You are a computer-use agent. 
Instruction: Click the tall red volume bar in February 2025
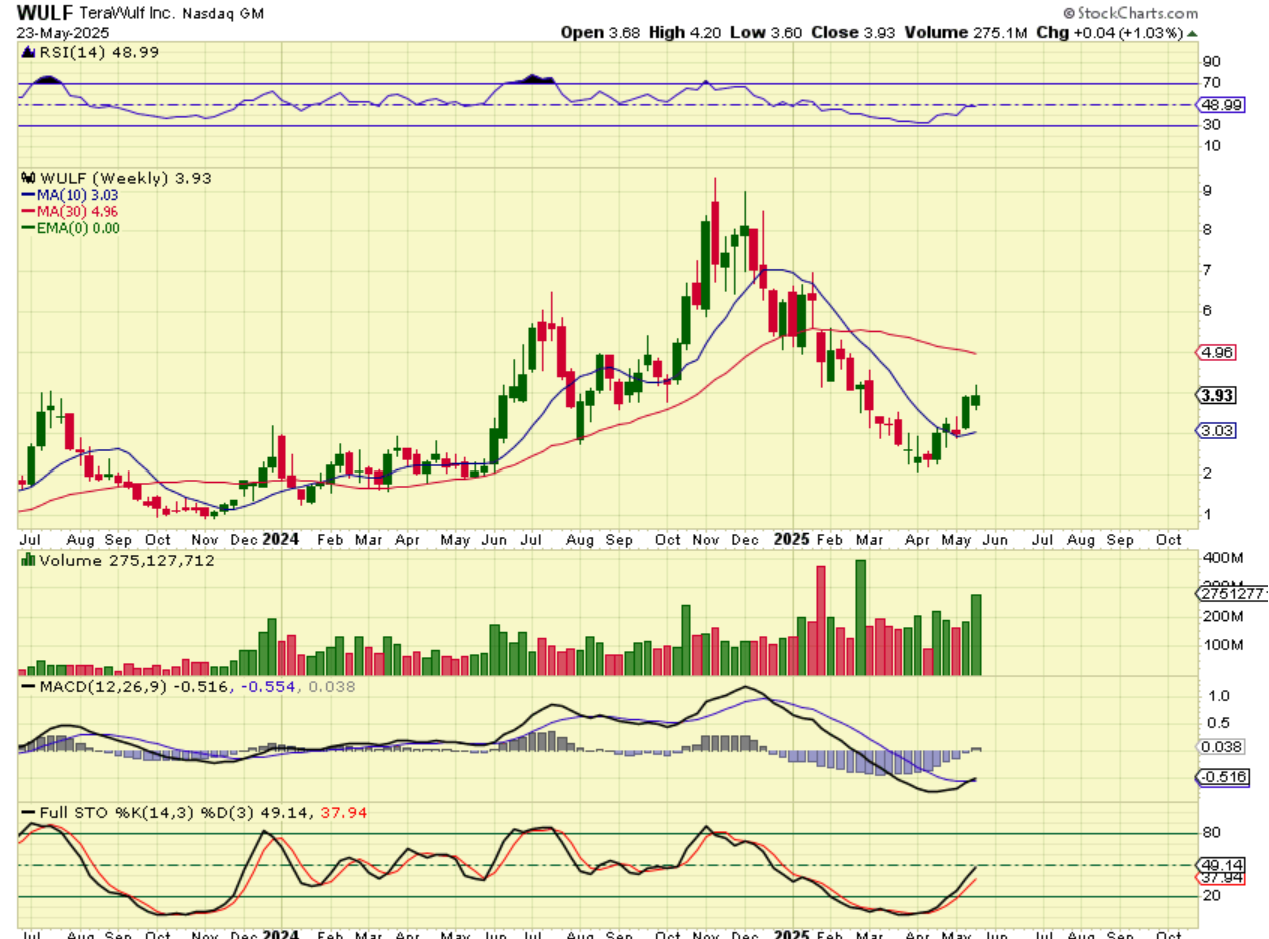(x=822, y=621)
